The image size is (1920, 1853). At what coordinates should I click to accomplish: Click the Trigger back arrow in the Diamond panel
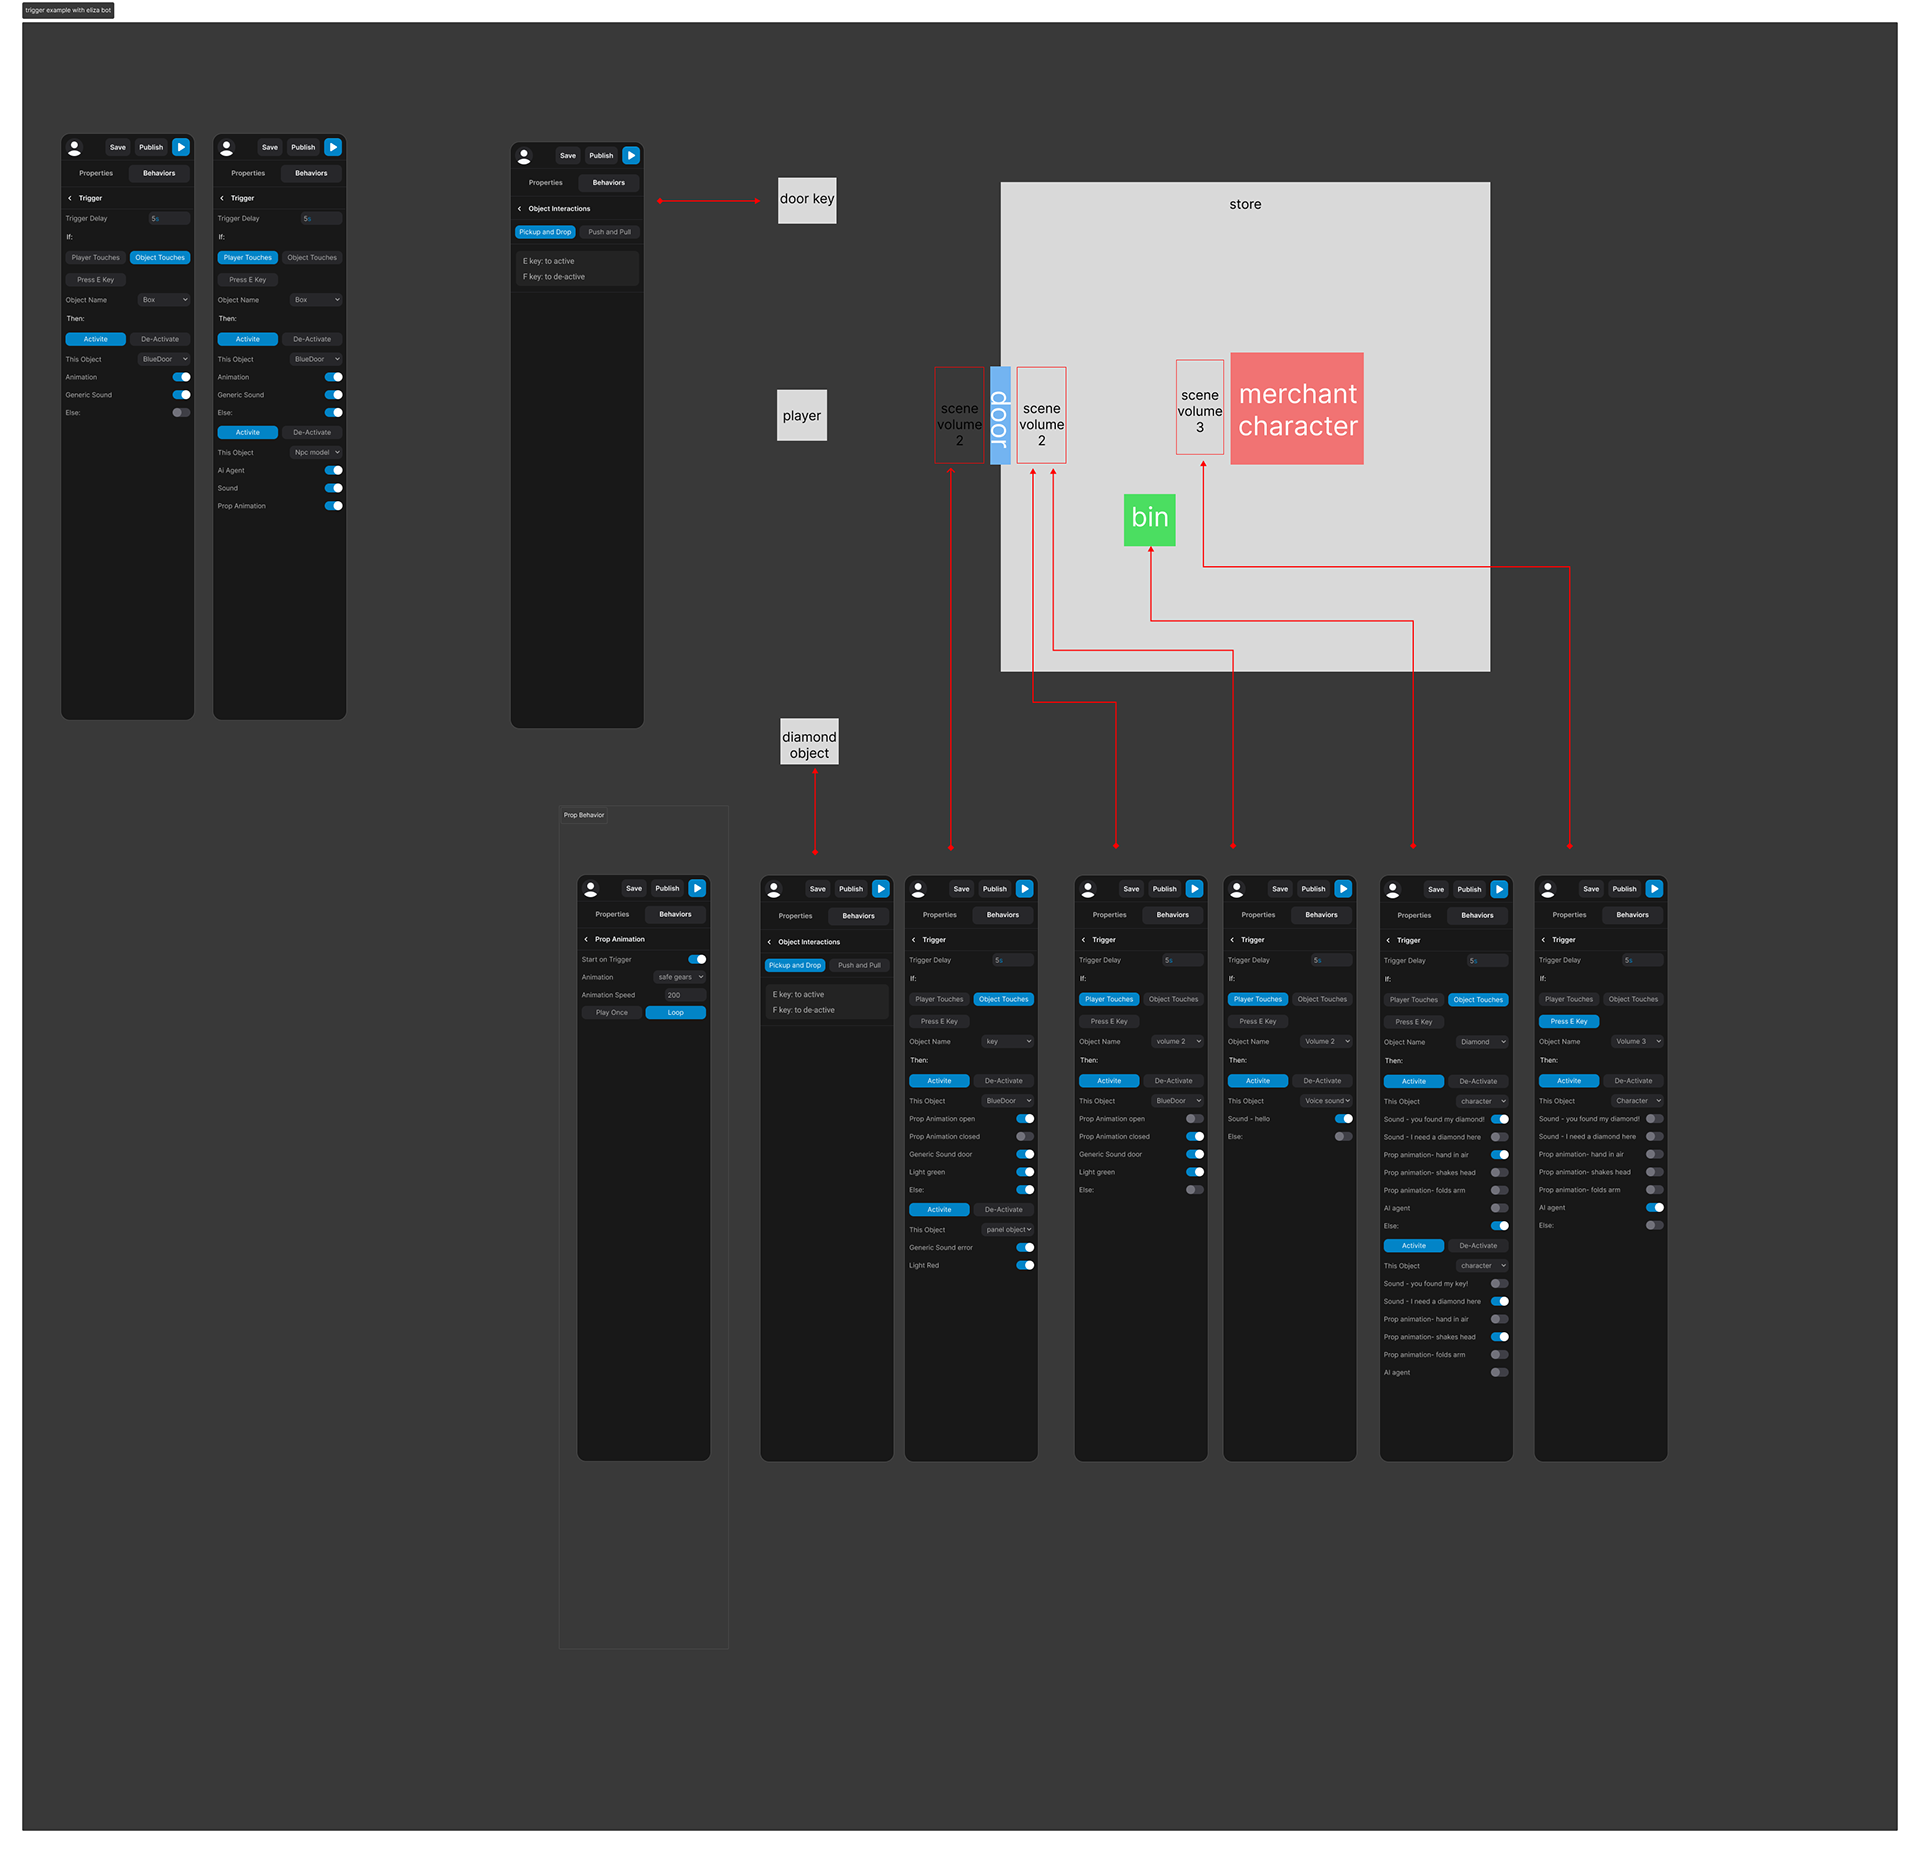1388,940
